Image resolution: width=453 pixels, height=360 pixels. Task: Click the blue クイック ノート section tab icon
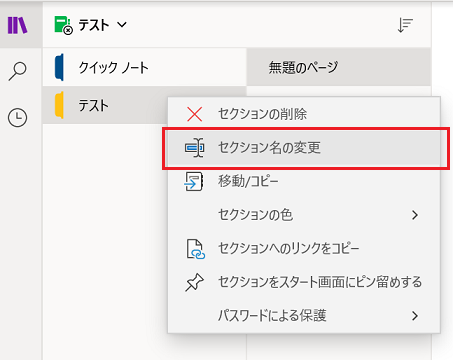point(59,67)
